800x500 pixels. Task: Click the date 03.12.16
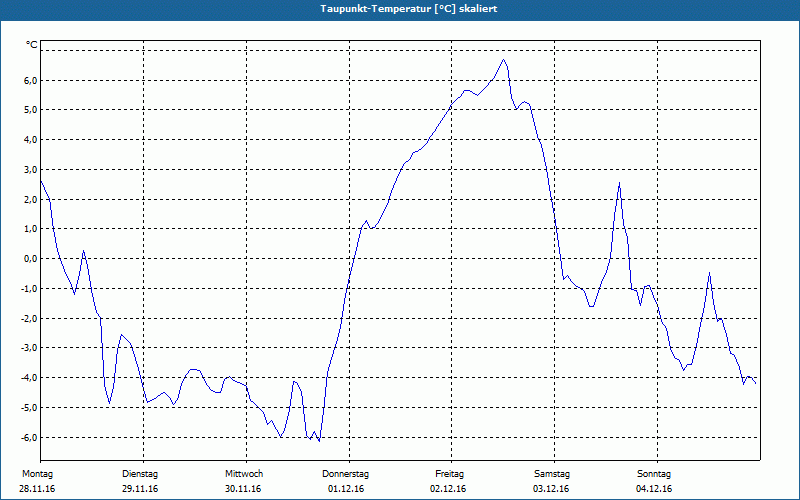[x=551, y=489]
